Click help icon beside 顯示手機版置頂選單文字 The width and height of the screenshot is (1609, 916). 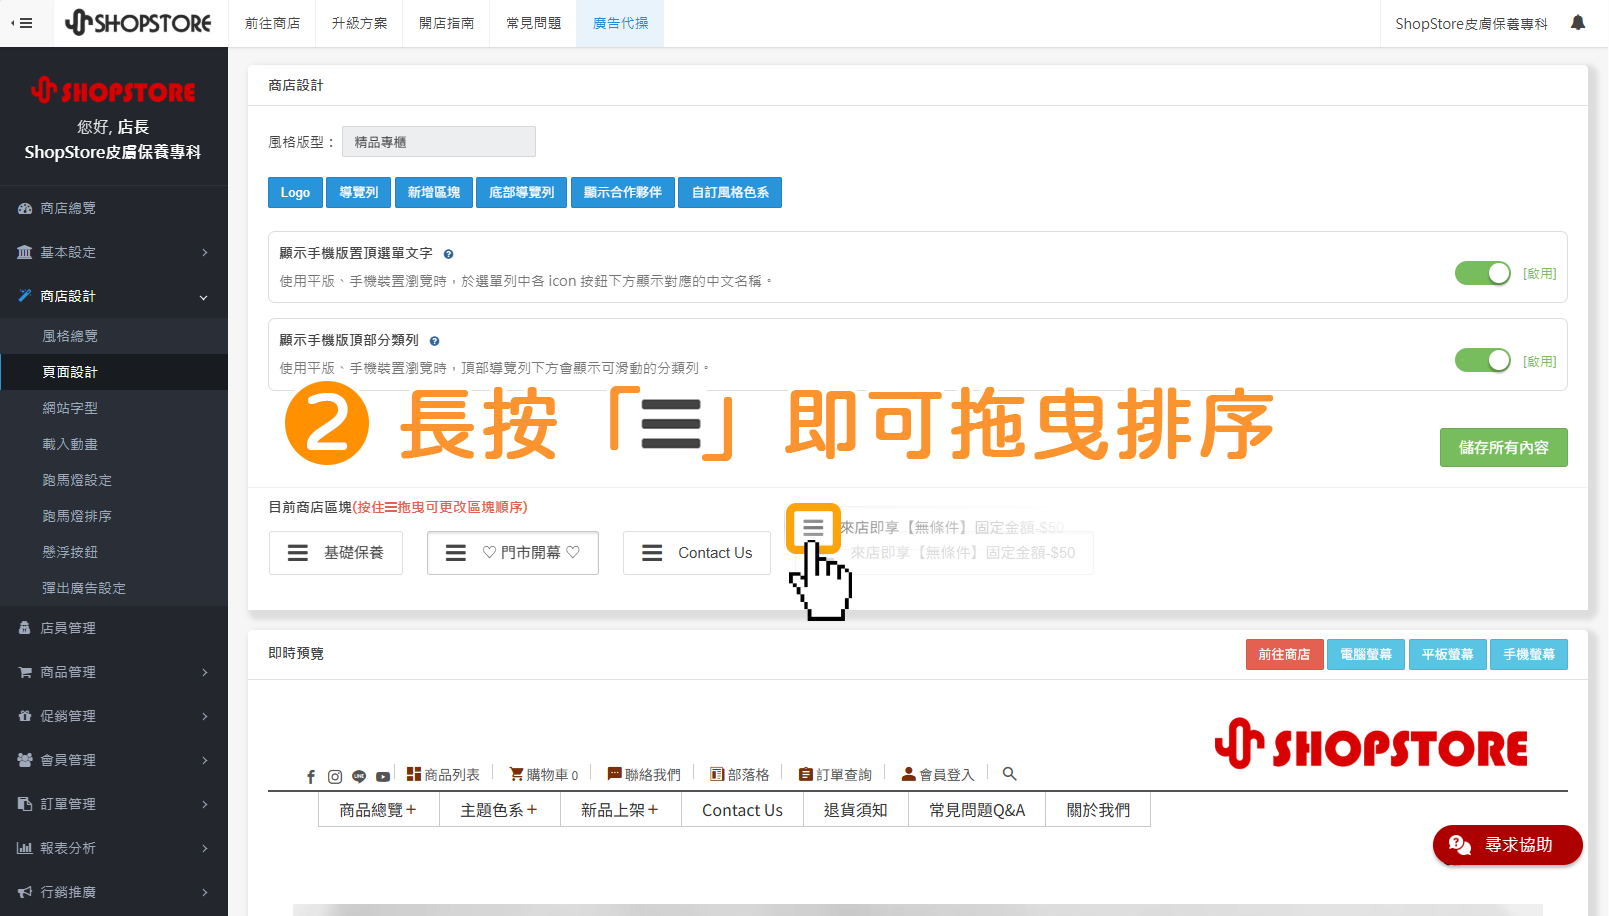coord(448,254)
